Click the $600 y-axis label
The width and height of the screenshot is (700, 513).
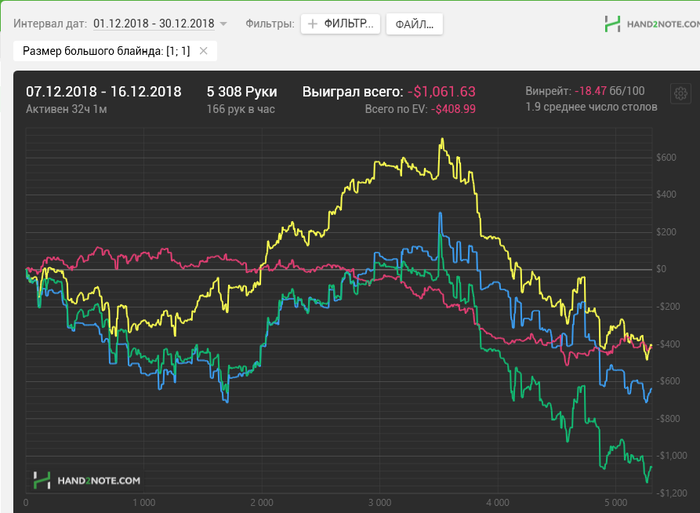click(666, 157)
